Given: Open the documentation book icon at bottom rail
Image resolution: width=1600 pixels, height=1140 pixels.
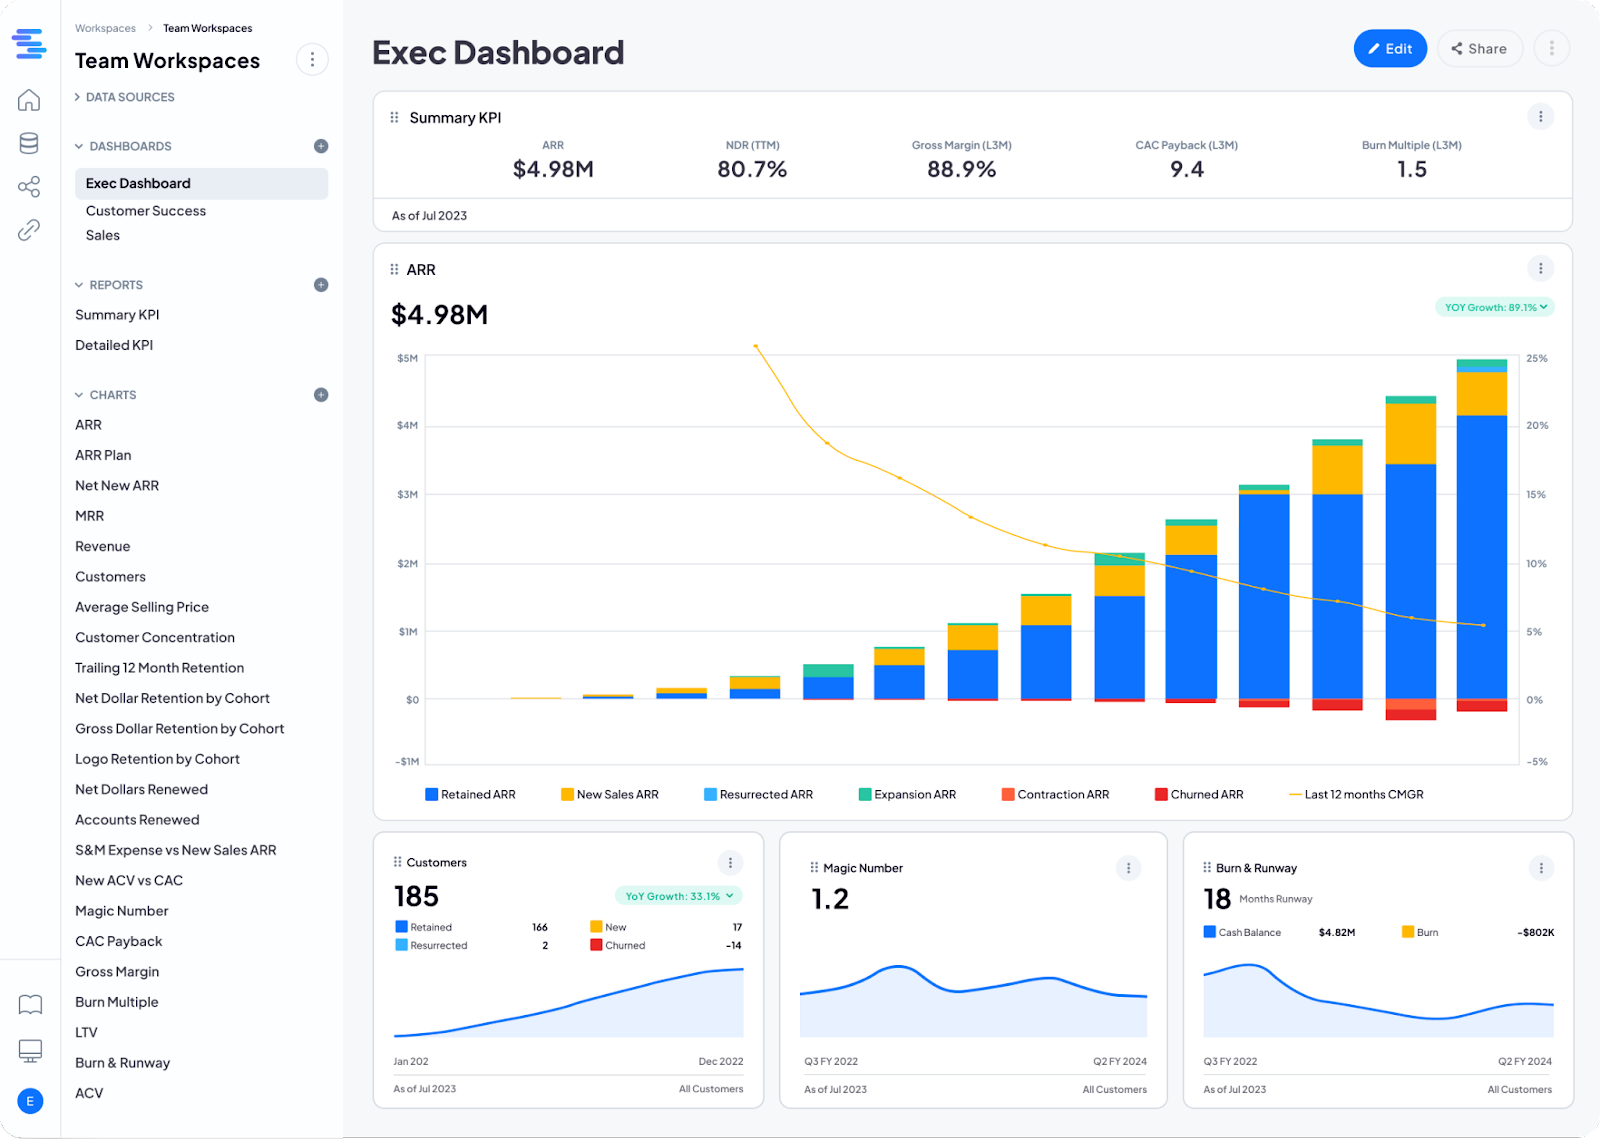Looking at the screenshot, I should [29, 1004].
